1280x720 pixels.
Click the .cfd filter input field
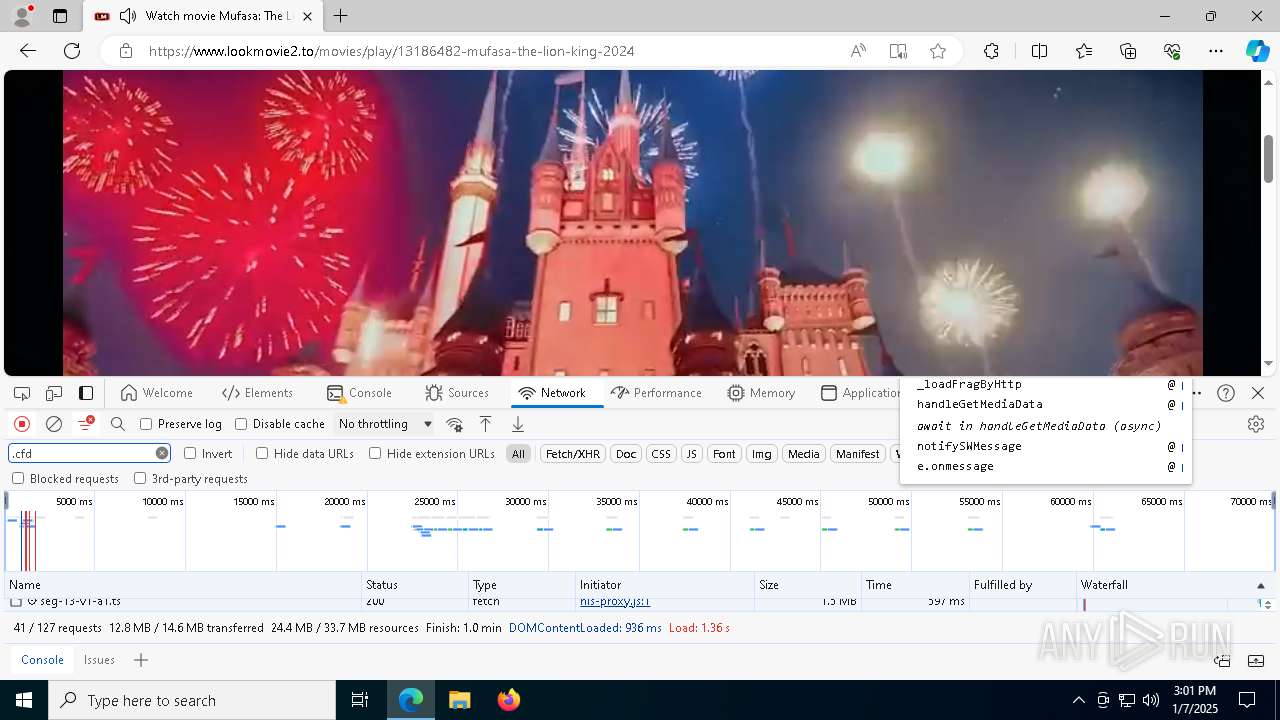(x=82, y=453)
